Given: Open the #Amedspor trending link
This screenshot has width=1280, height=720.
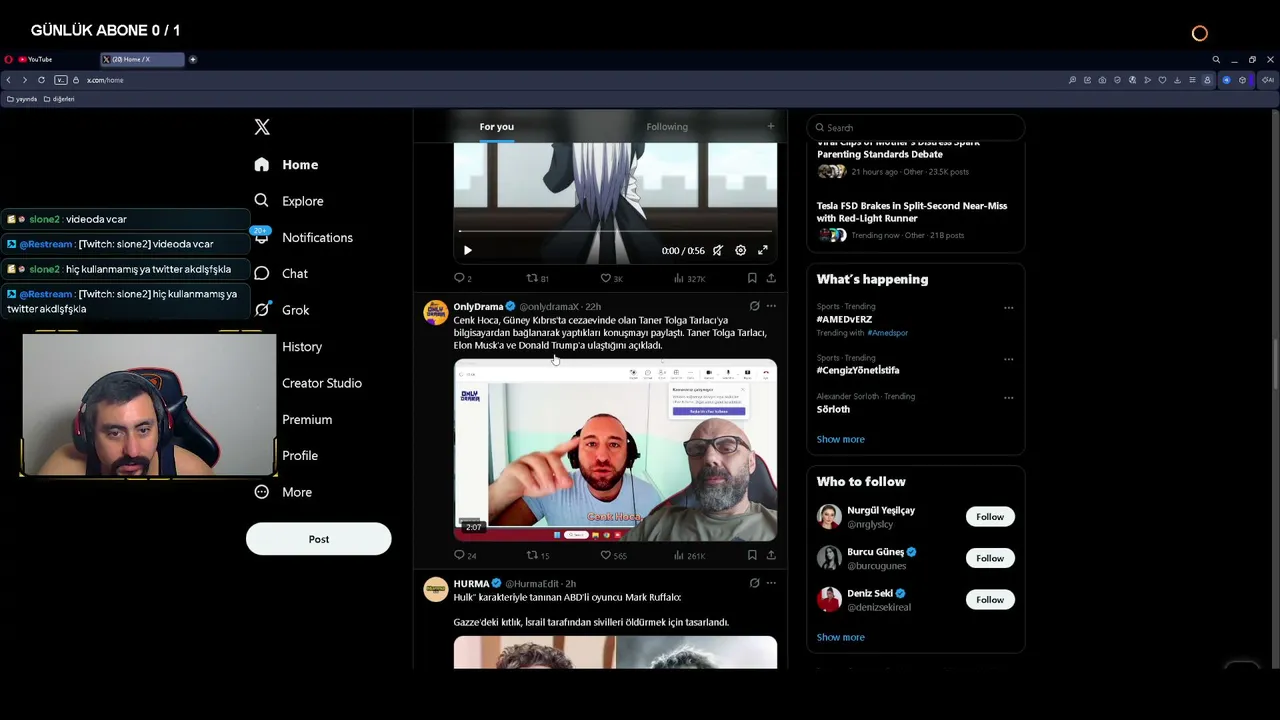Looking at the screenshot, I should coord(888,333).
